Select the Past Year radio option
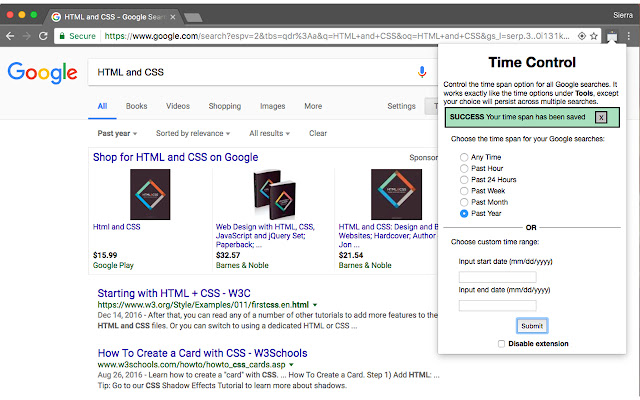The width and height of the screenshot is (640, 400). click(464, 213)
